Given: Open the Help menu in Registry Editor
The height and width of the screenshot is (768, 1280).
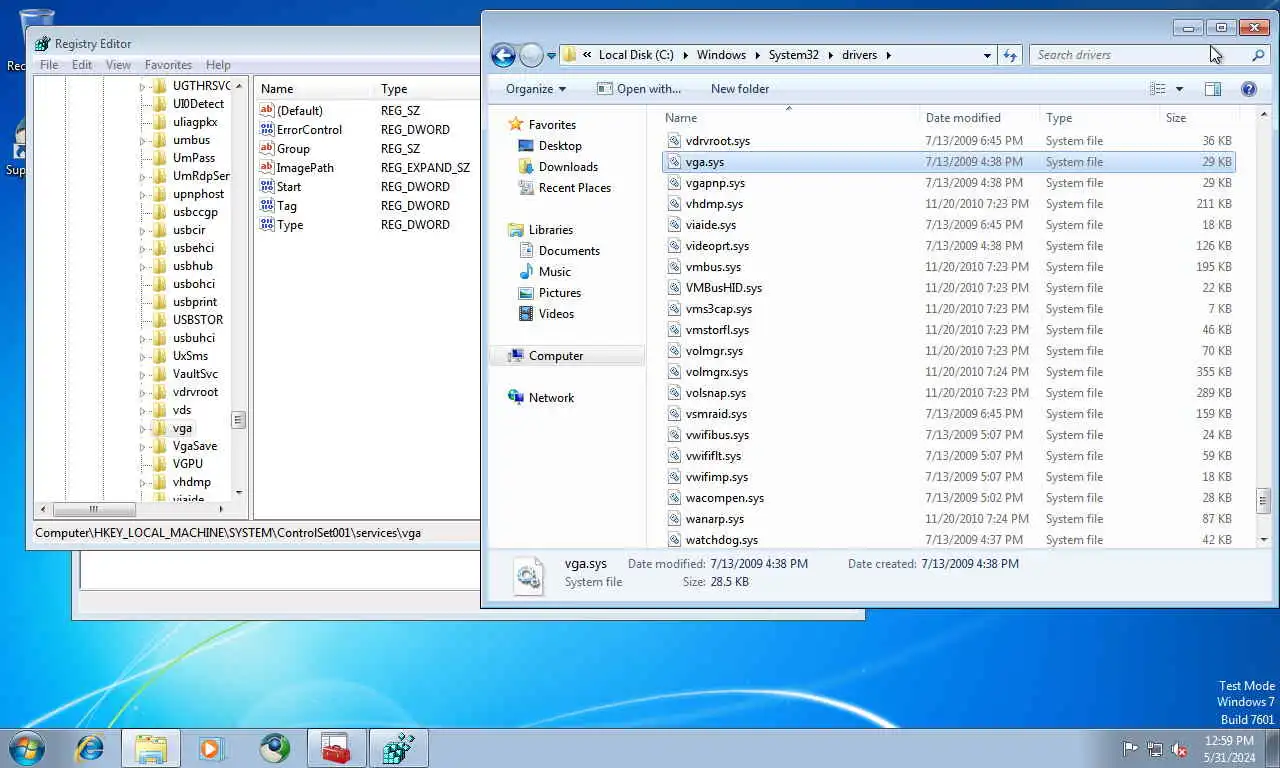Looking at the screenshot, I should (x=218, y=65).
